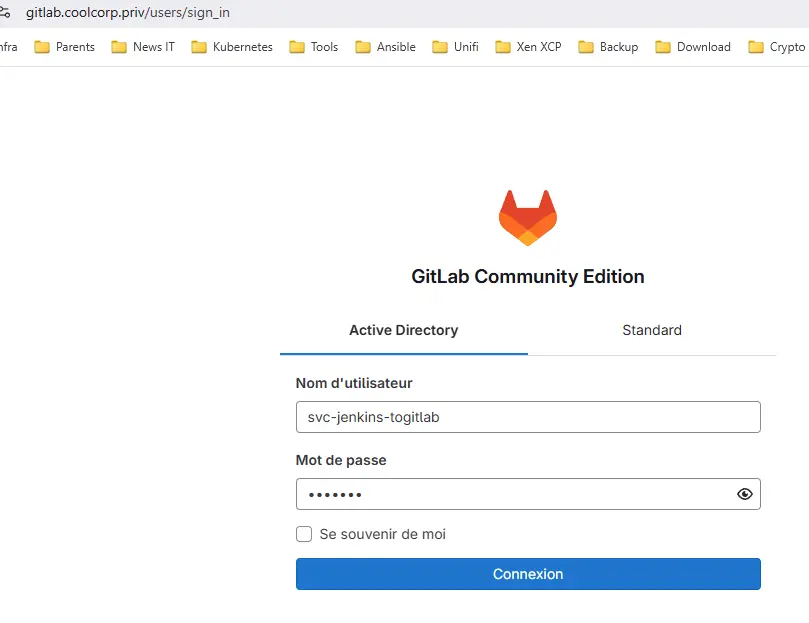This screenshot has width=809, height=623.
Task: Tick the 'Se souvenir de moi' checkbox
Action: (304, 534)
